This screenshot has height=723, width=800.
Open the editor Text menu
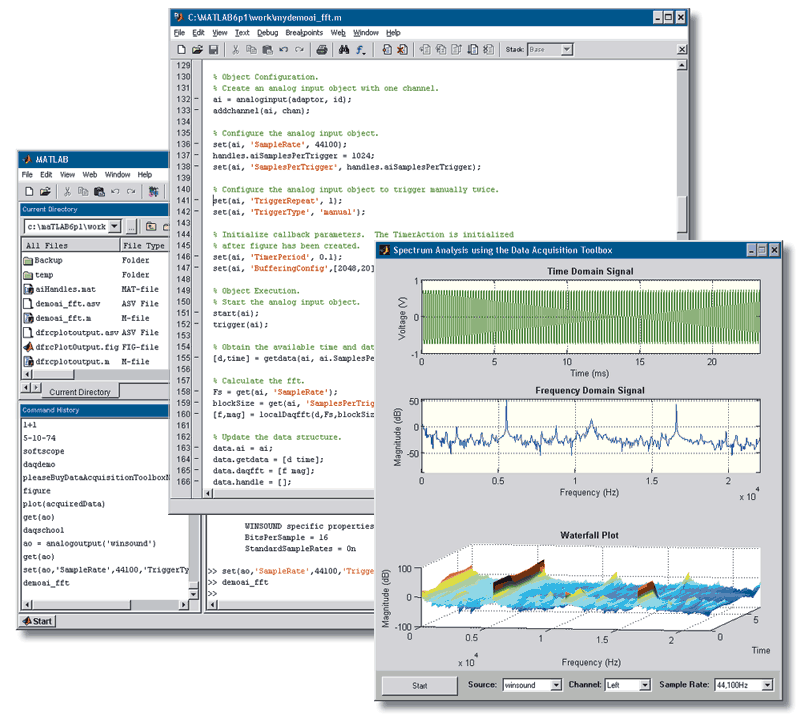tap(242, 33)
